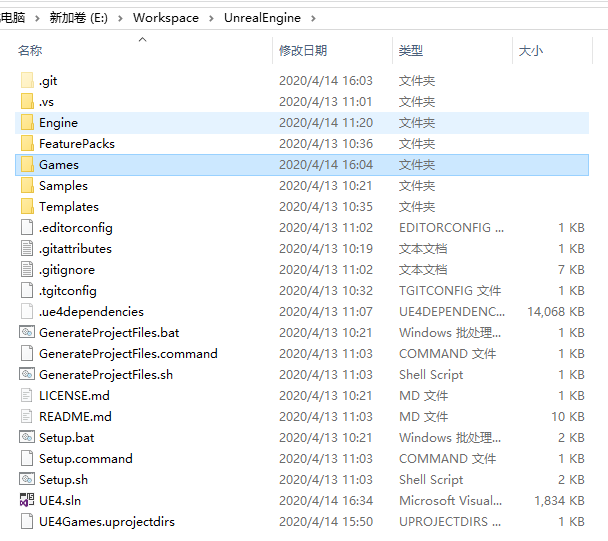Go to 电脑 in the breadcrumb
Viewport: 608px width, 541px height.
(x=13, y=18)
